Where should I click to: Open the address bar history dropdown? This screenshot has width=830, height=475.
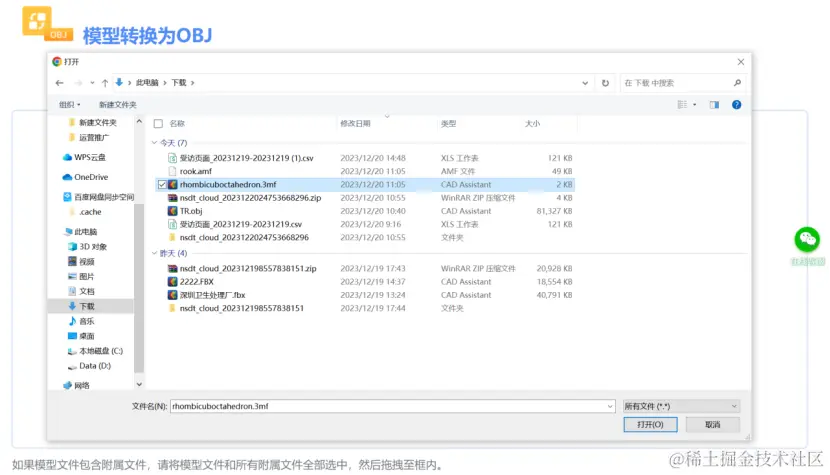click(585, 83)
